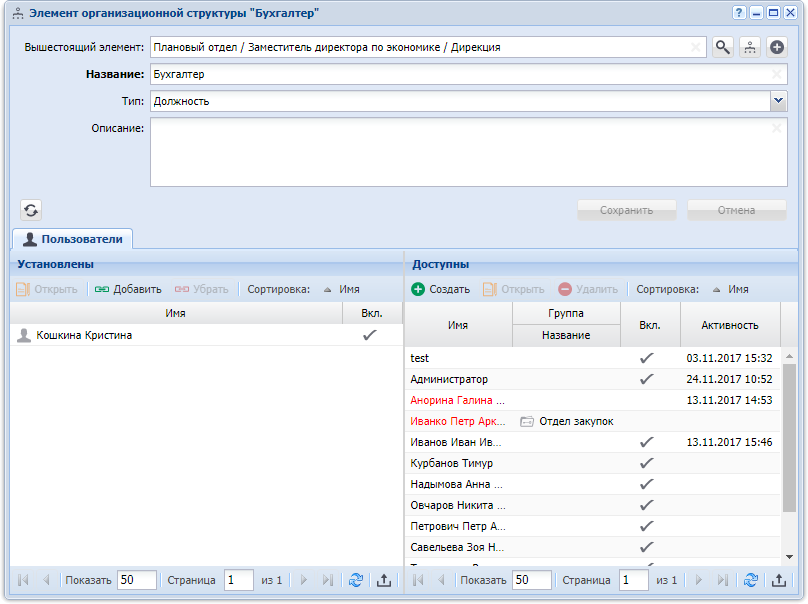This screenshot has height=604, width=808.
Task: Click Открыть in the Доступны toolbar
Action: (514, 289)
